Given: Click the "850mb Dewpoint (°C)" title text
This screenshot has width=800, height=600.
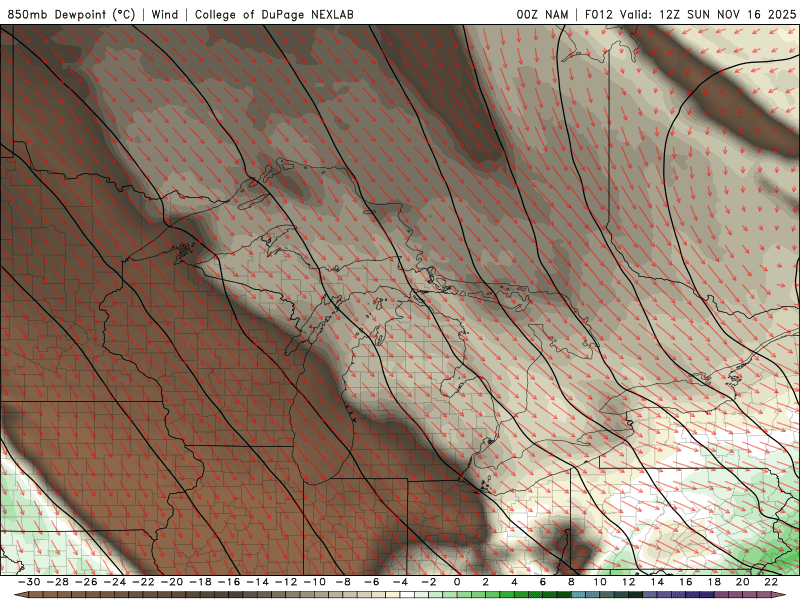Looking at the screenshot, I should (x=71, y=14).
